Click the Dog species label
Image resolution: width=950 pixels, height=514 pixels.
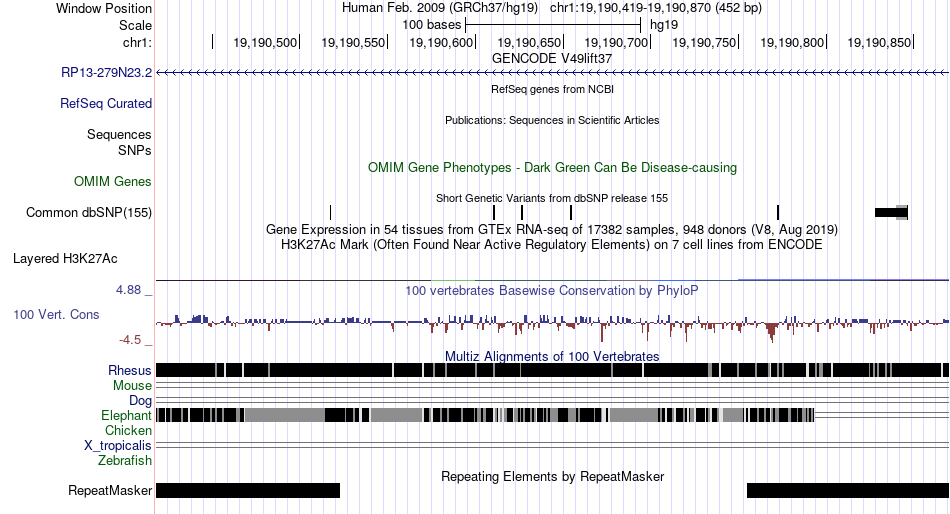(x=141, y=401)
